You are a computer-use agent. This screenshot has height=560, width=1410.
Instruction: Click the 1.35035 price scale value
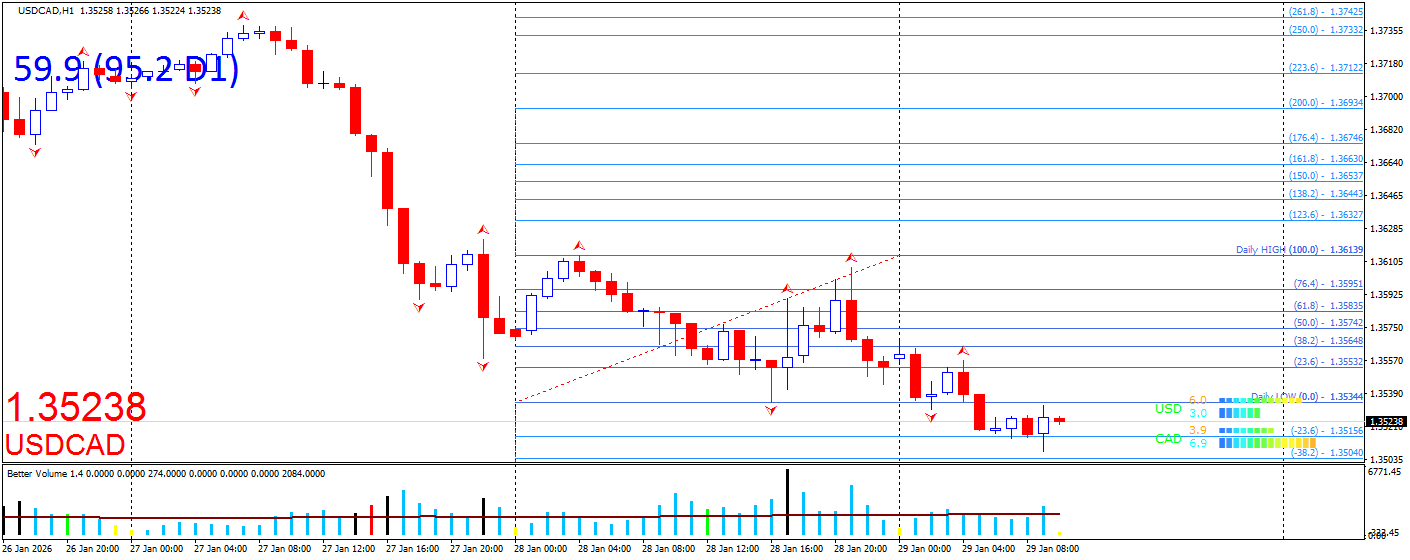tap(1388, 460)
